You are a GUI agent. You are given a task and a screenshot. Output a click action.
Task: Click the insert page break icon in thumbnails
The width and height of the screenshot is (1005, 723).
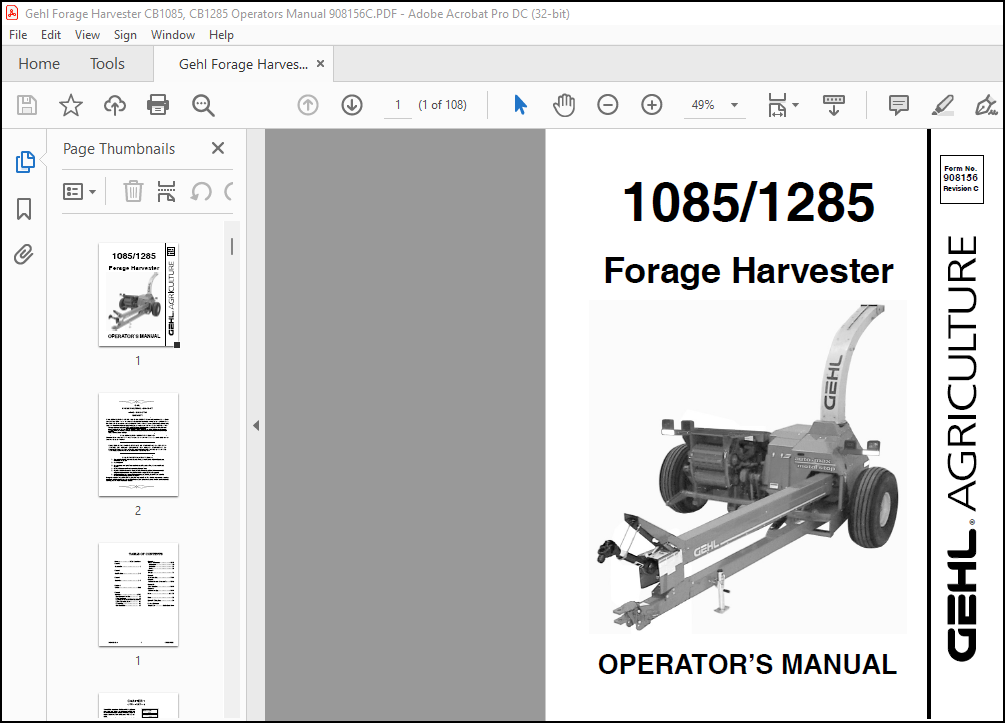(167, 191)
